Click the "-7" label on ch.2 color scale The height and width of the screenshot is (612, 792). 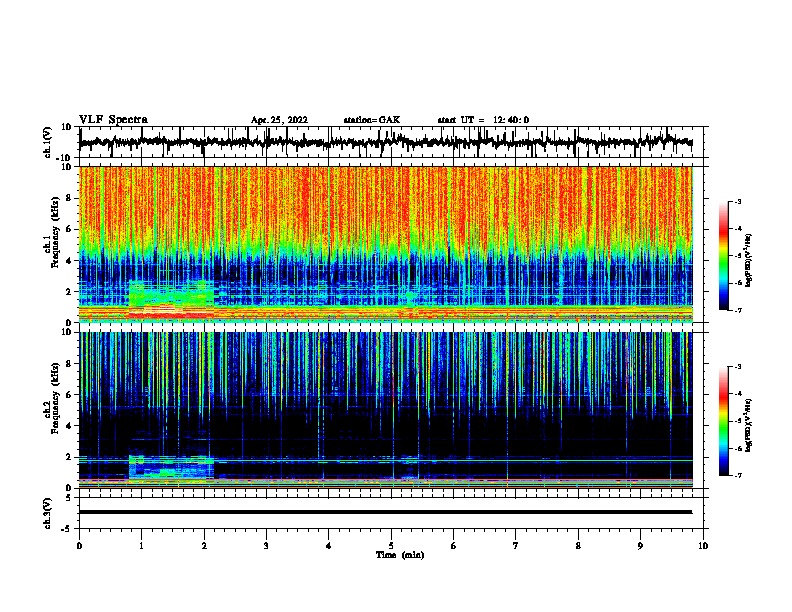point(738,475)
